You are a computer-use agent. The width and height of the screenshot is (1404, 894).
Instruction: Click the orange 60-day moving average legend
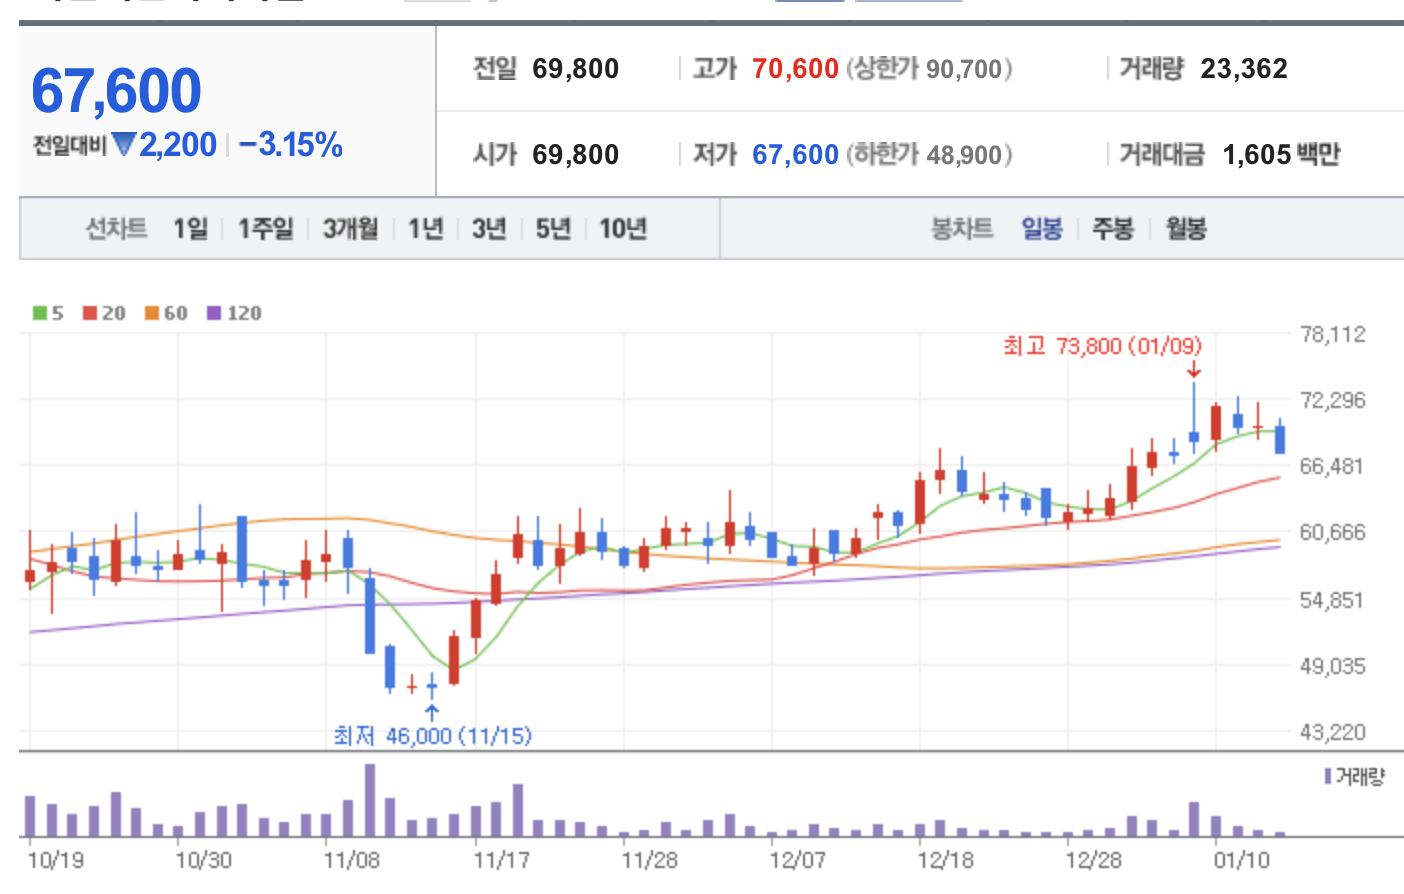point(166,313)
